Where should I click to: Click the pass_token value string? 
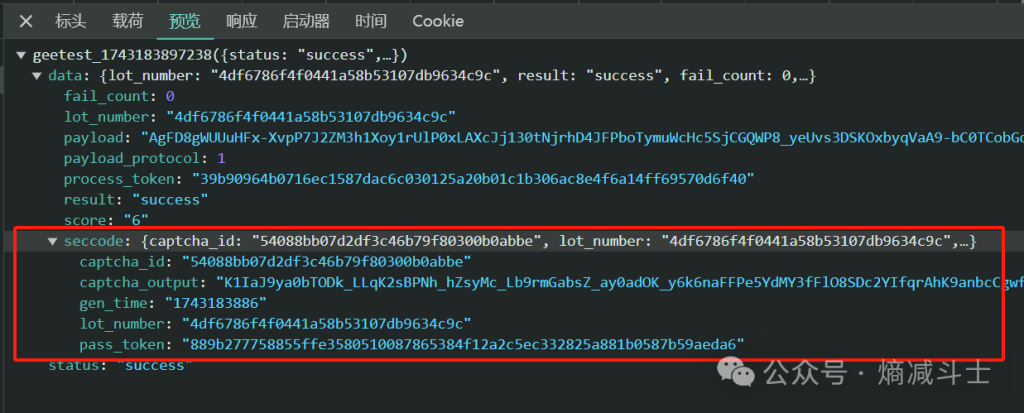click(462, 345)
